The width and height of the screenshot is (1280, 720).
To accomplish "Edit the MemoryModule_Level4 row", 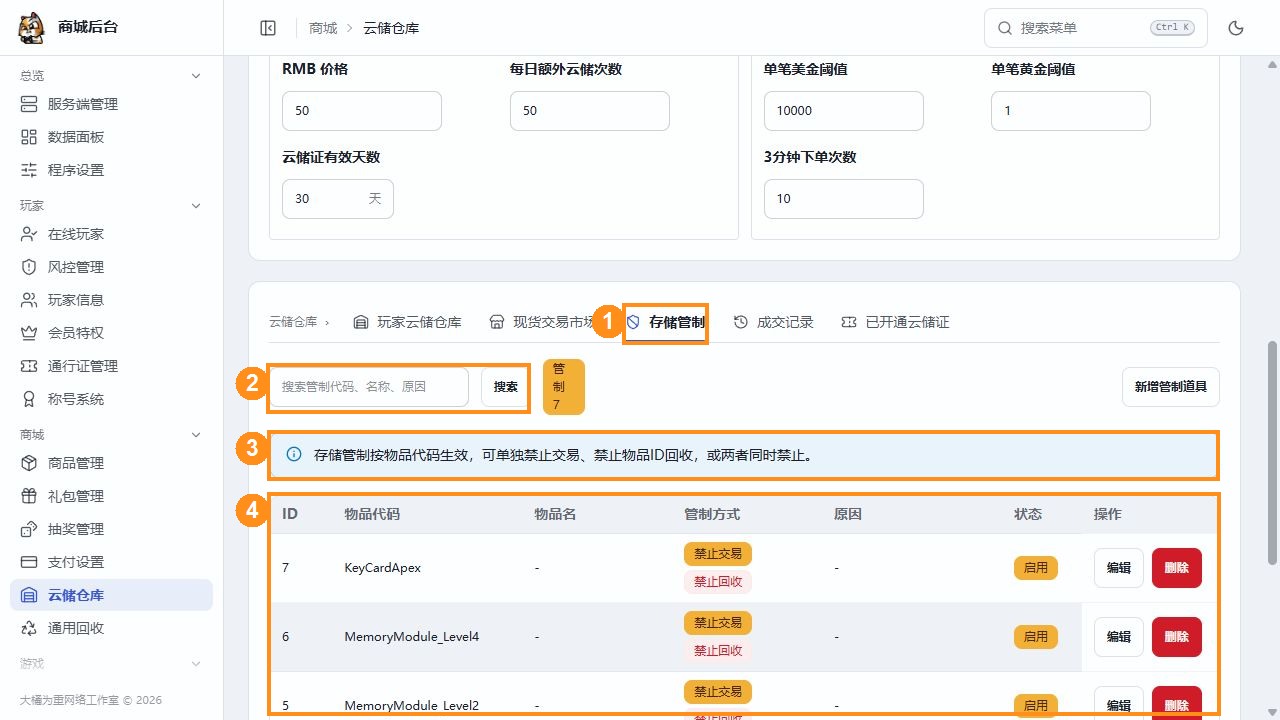I will [1119, 637].
